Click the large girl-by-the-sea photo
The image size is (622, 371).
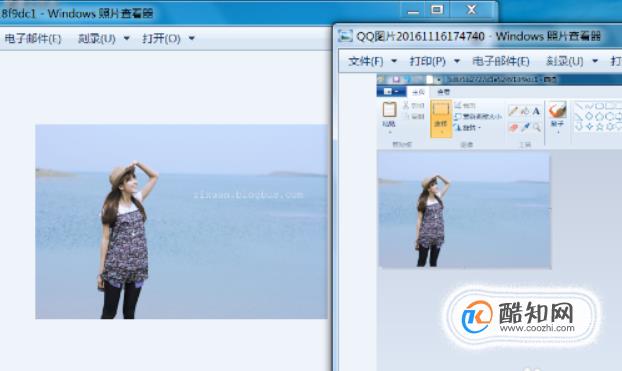[181, 222]
